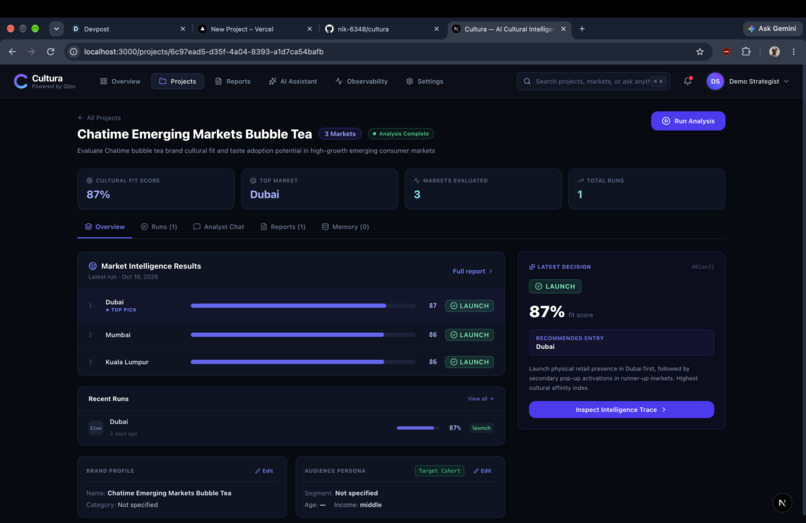Screen dimensions: 806x523
Task: Bookmark this page with the star icon
Action: (x=700, y=51)
